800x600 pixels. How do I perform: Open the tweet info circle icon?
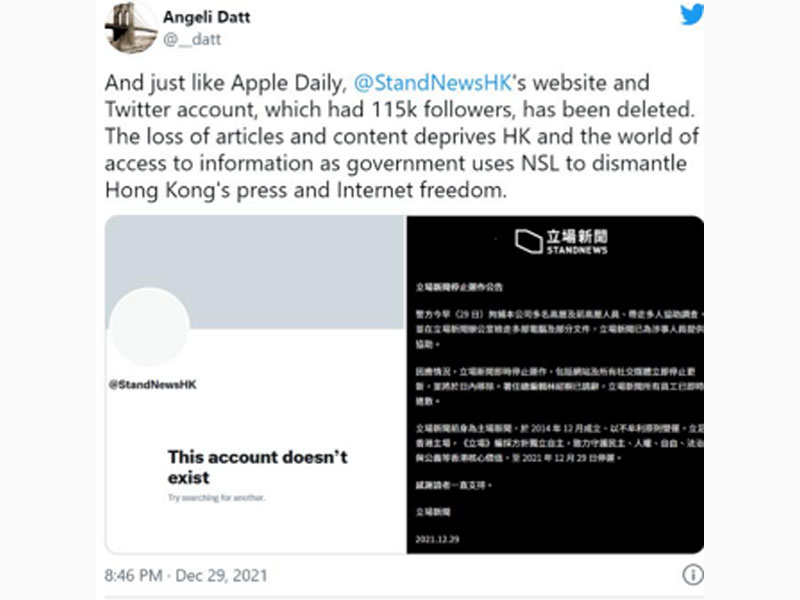pos(692,574)
